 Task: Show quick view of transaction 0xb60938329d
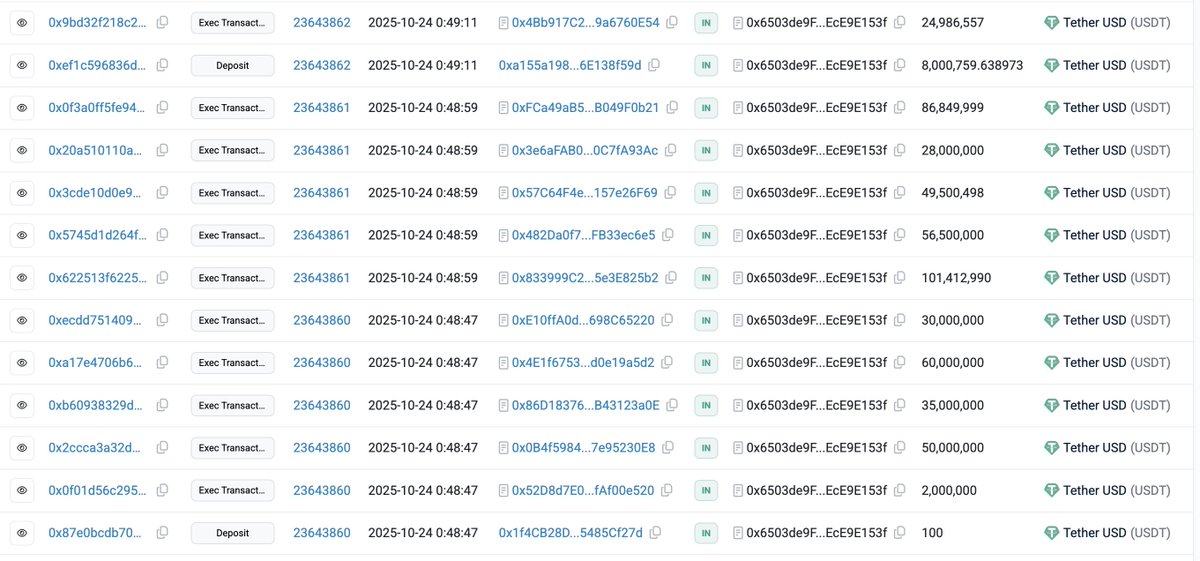tap(21, 405)
